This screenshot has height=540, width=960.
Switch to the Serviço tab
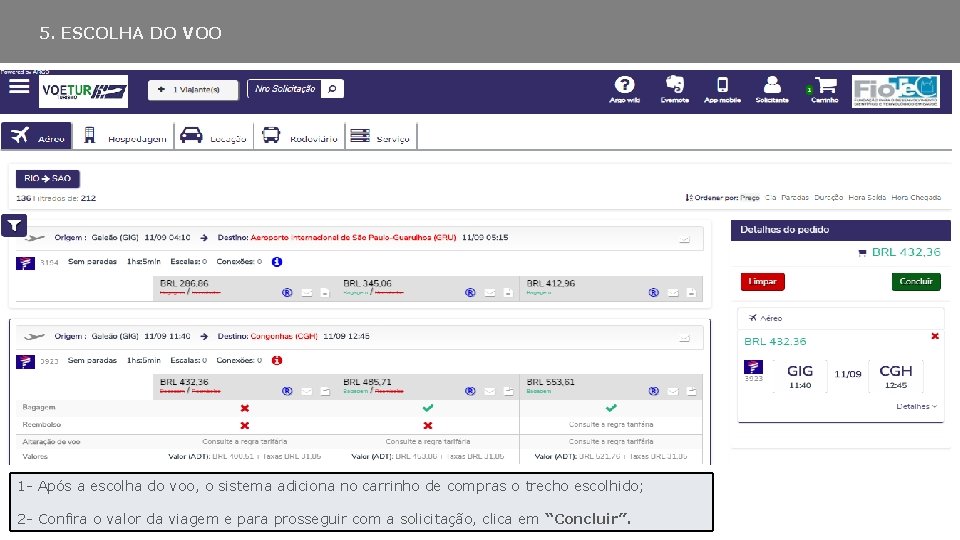381,136
